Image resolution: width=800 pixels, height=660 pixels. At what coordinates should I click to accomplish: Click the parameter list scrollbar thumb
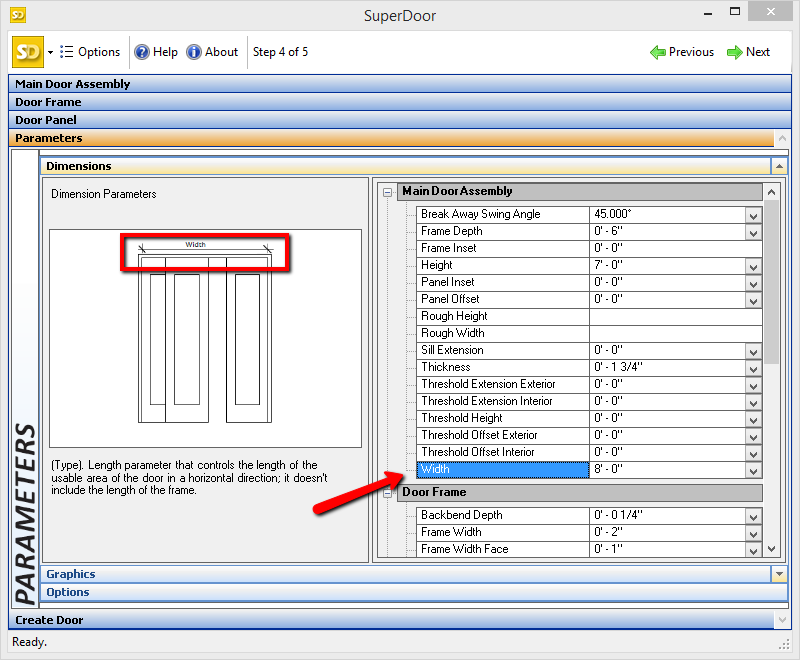(x=771, y=282)
